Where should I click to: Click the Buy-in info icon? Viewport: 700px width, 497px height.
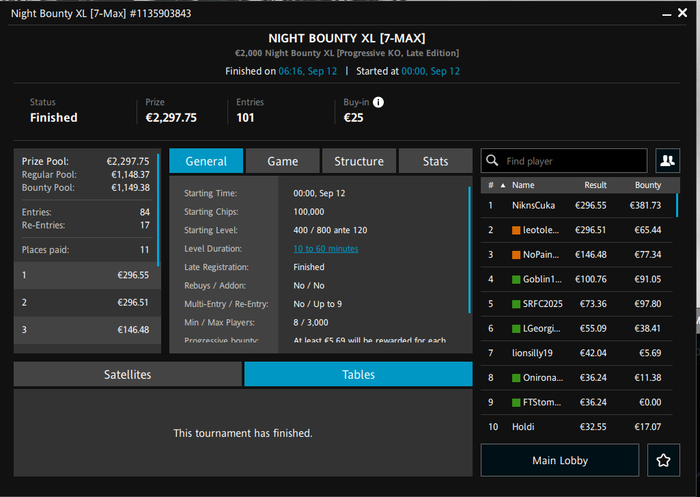click(379, 102)
